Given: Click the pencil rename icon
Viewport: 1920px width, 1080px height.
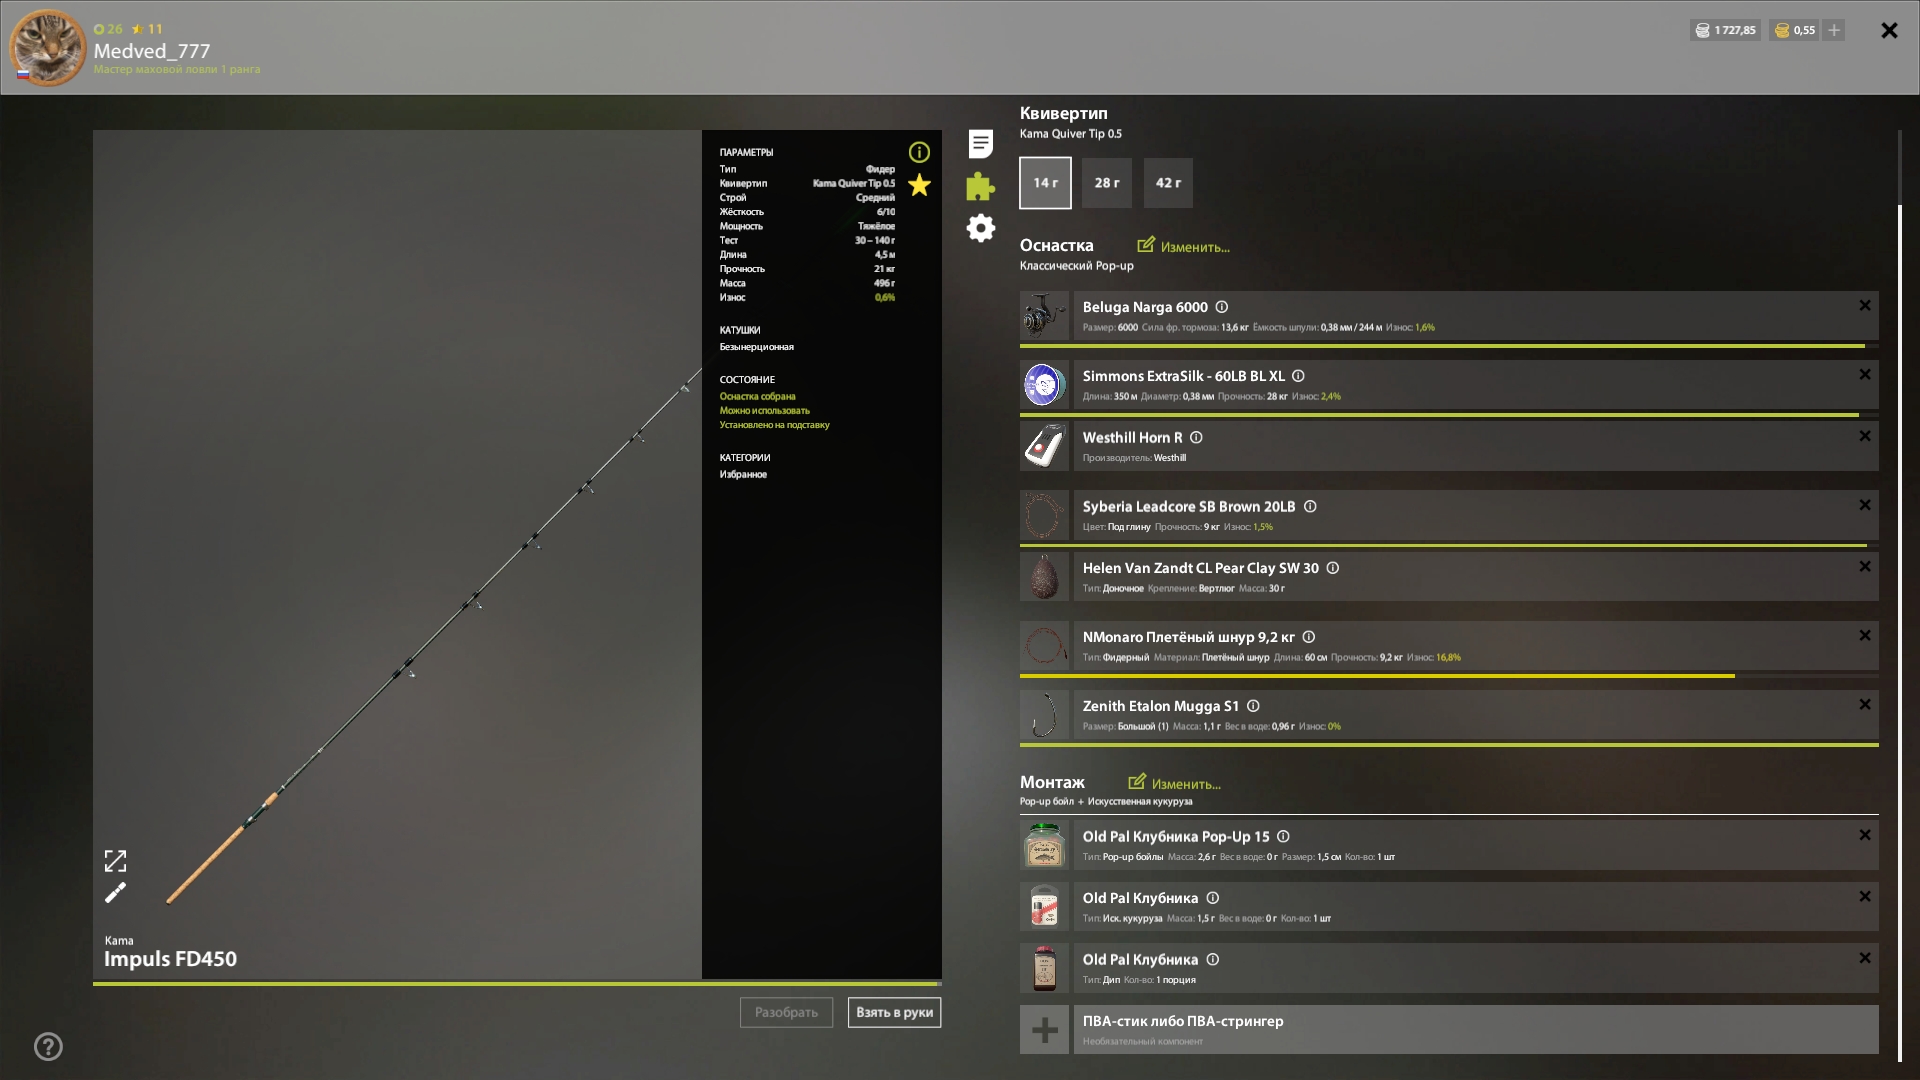Looking at the screenshot, I should coord(115,893).
